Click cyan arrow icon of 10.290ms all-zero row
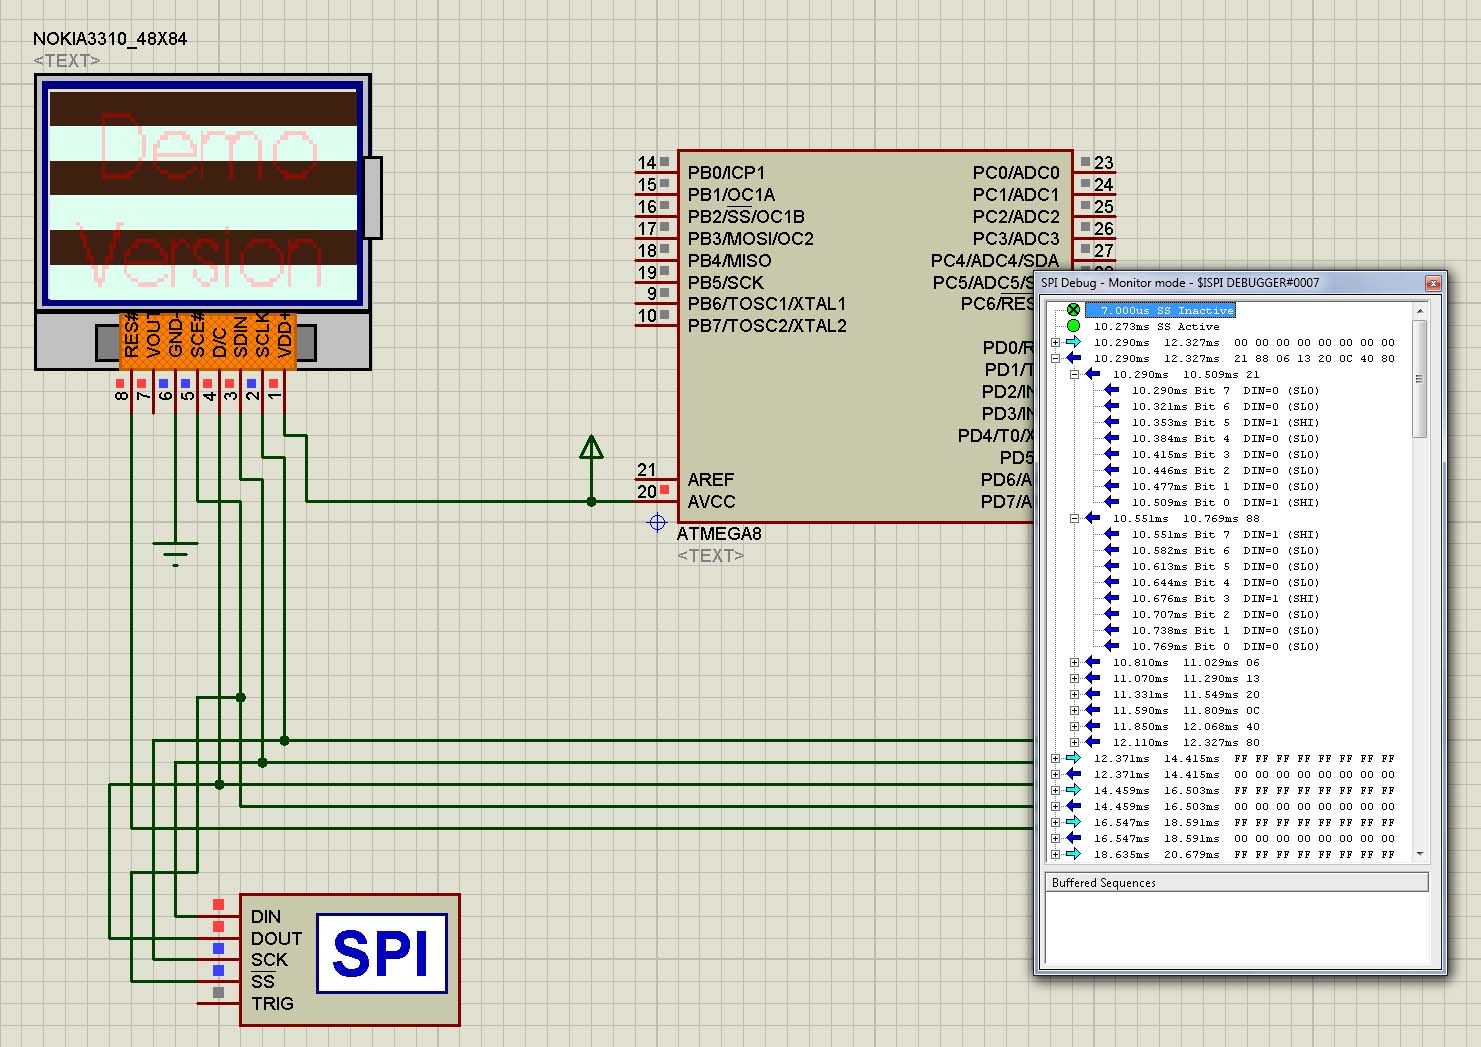The height and width of the screenshot is (1047, 1481). [1073, 342]
